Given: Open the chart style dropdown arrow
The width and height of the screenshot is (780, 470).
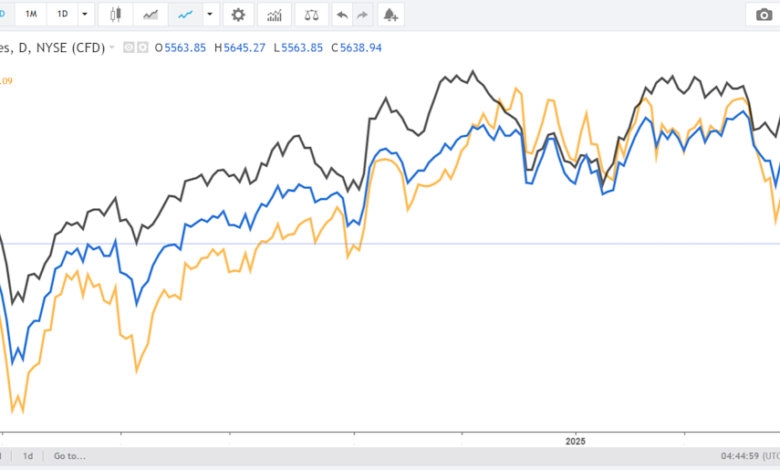Looking at the screenshot, I should (209, 14).
